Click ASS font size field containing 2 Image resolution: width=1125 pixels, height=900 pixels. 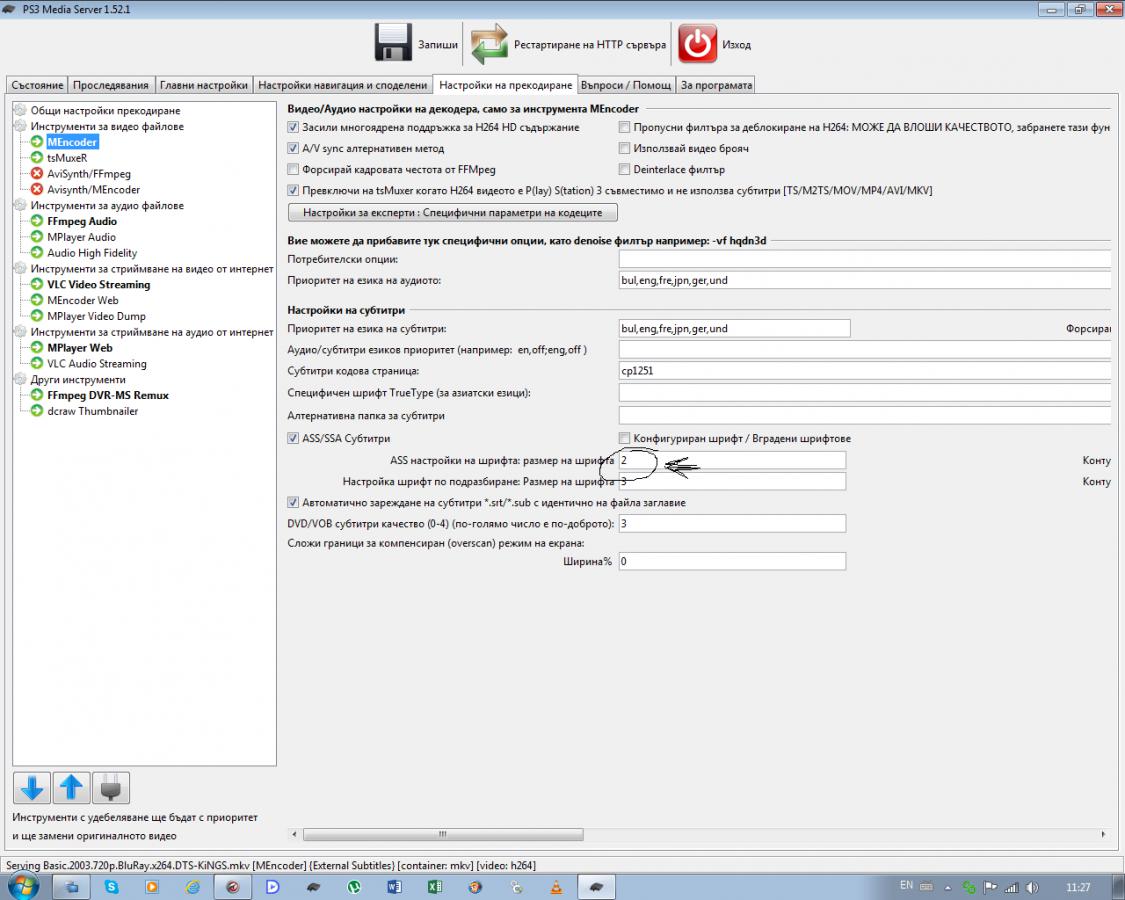(732, 460)
